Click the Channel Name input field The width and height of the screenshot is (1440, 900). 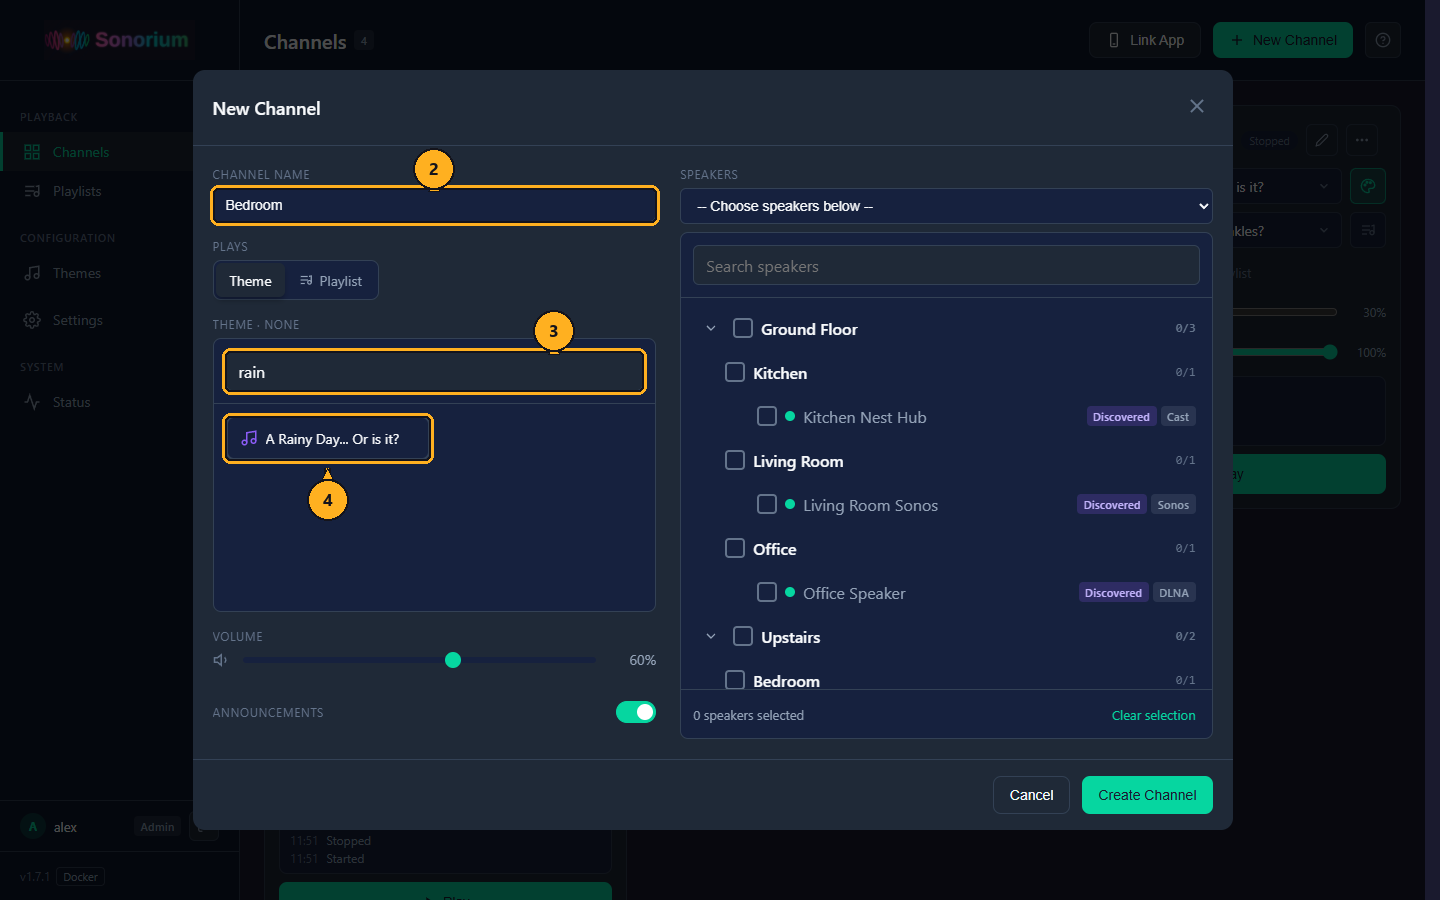(x=435, y=205)
